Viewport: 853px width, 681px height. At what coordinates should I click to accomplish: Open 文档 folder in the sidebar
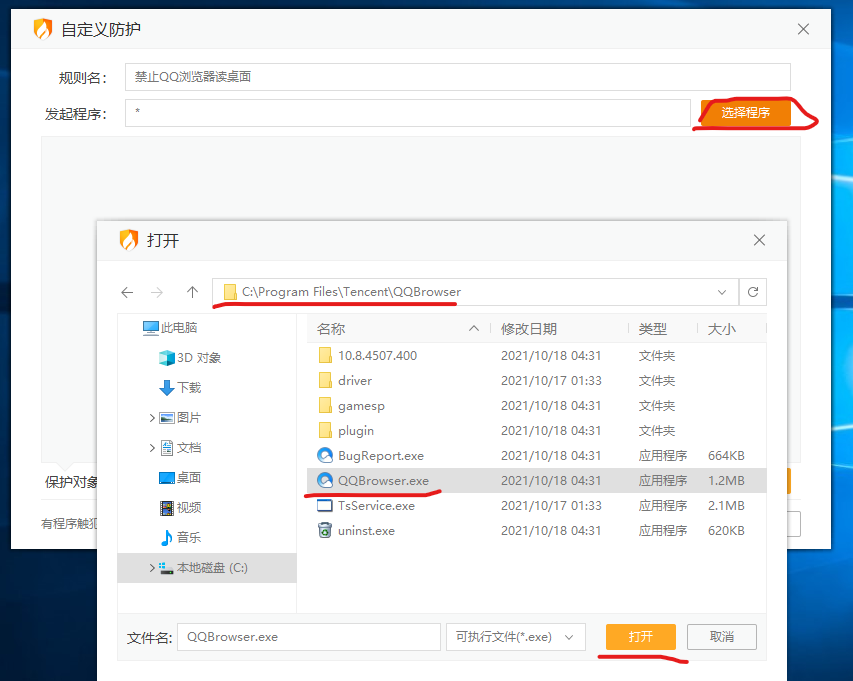click(x=189, y=447)
